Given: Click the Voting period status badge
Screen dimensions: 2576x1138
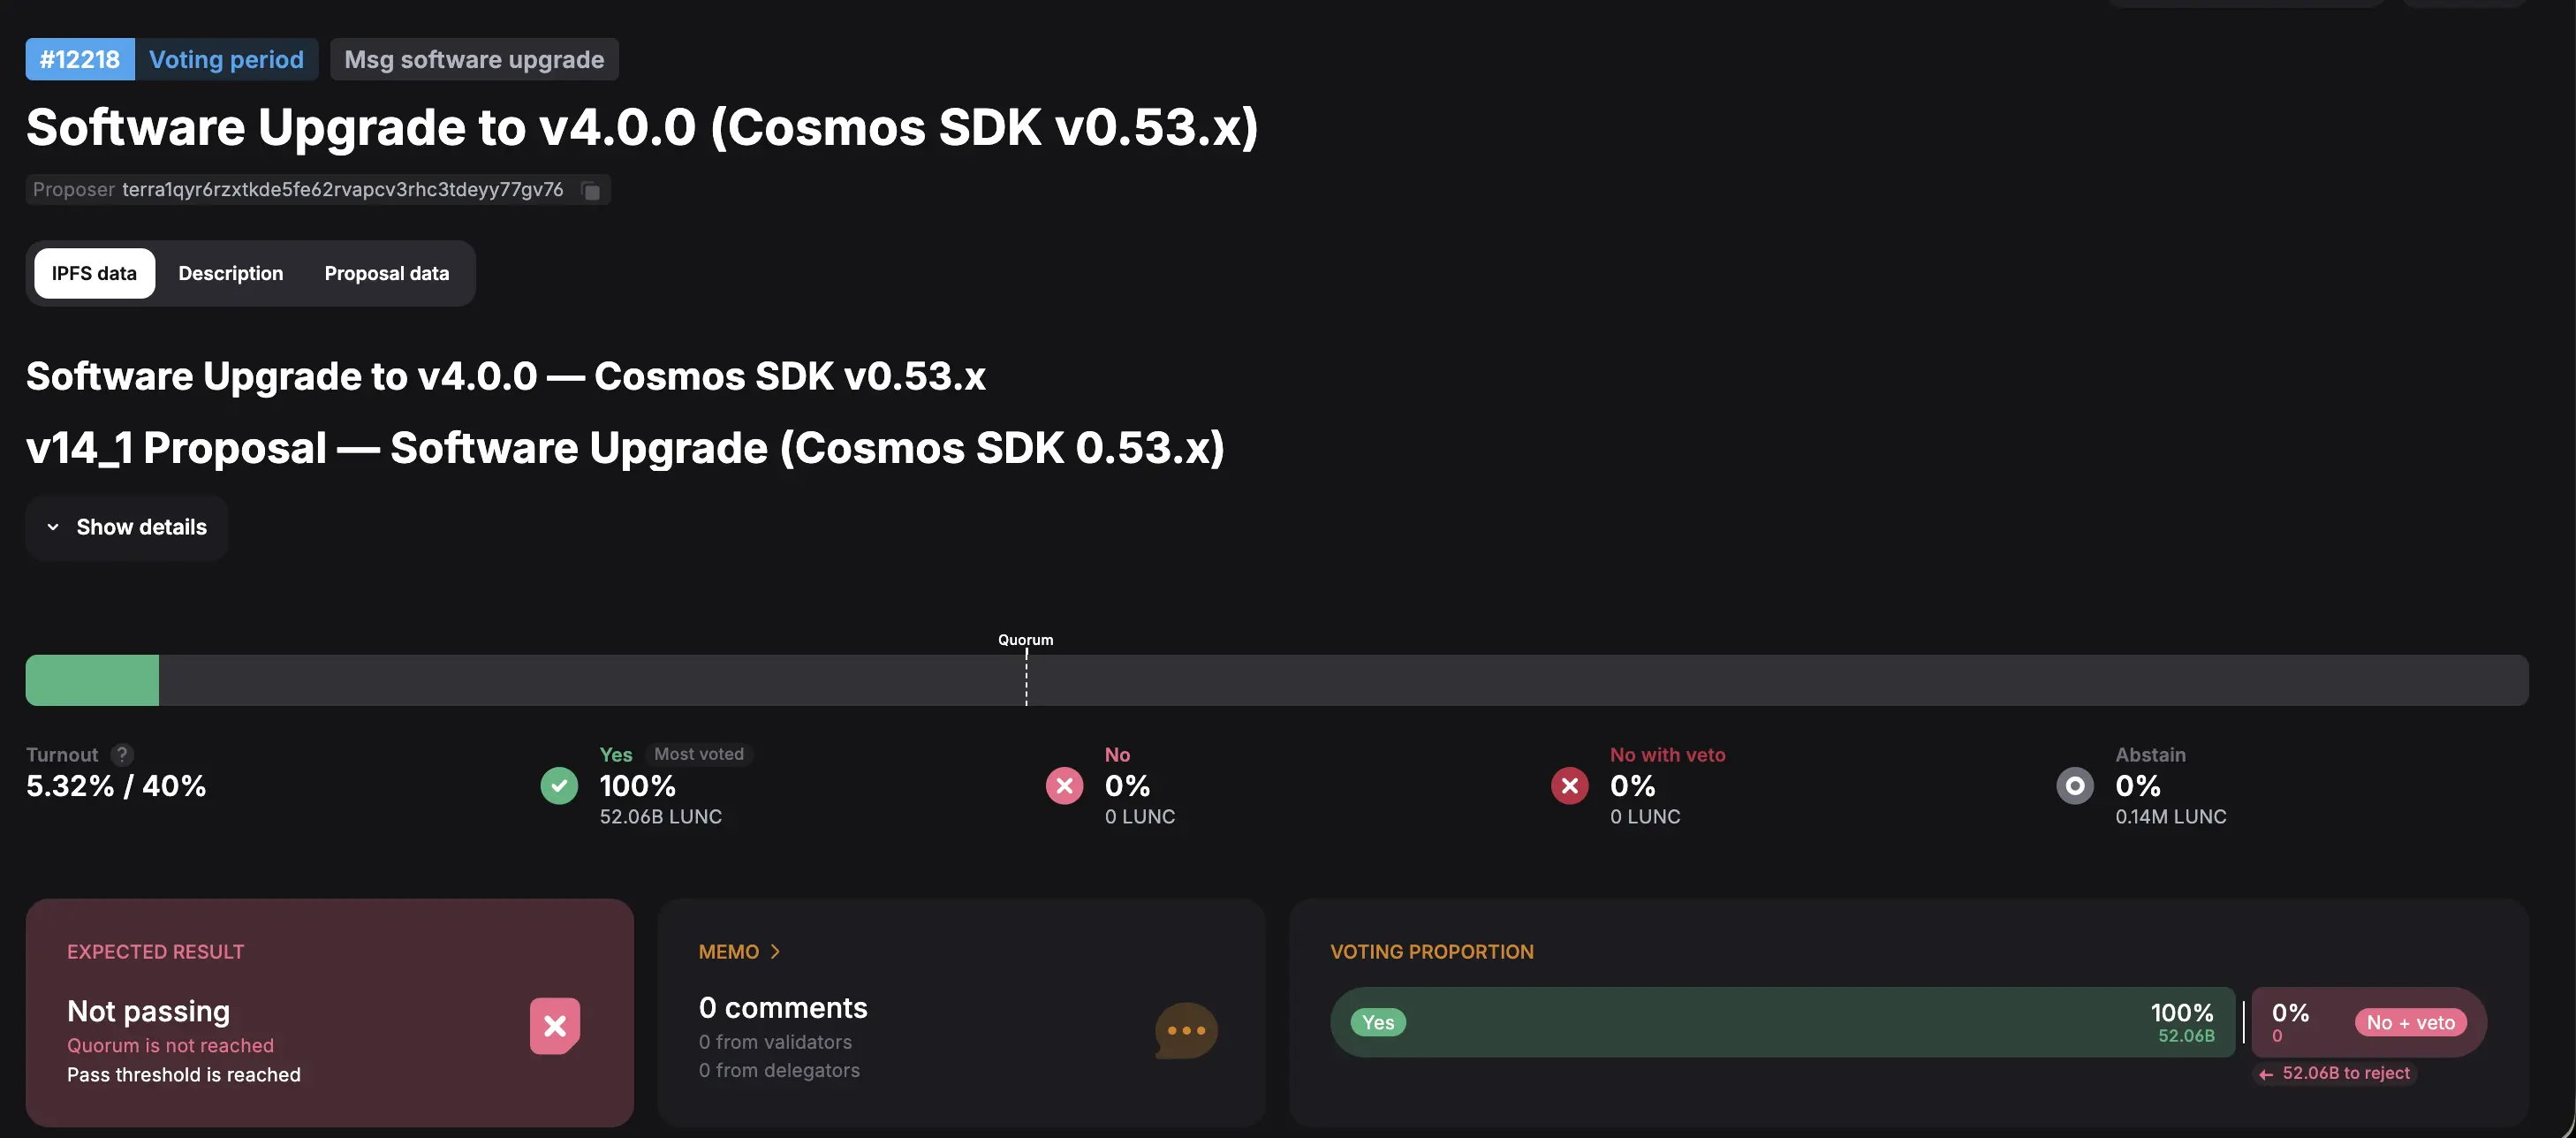Looking at the screenshot, I should [x=226, y=59].
